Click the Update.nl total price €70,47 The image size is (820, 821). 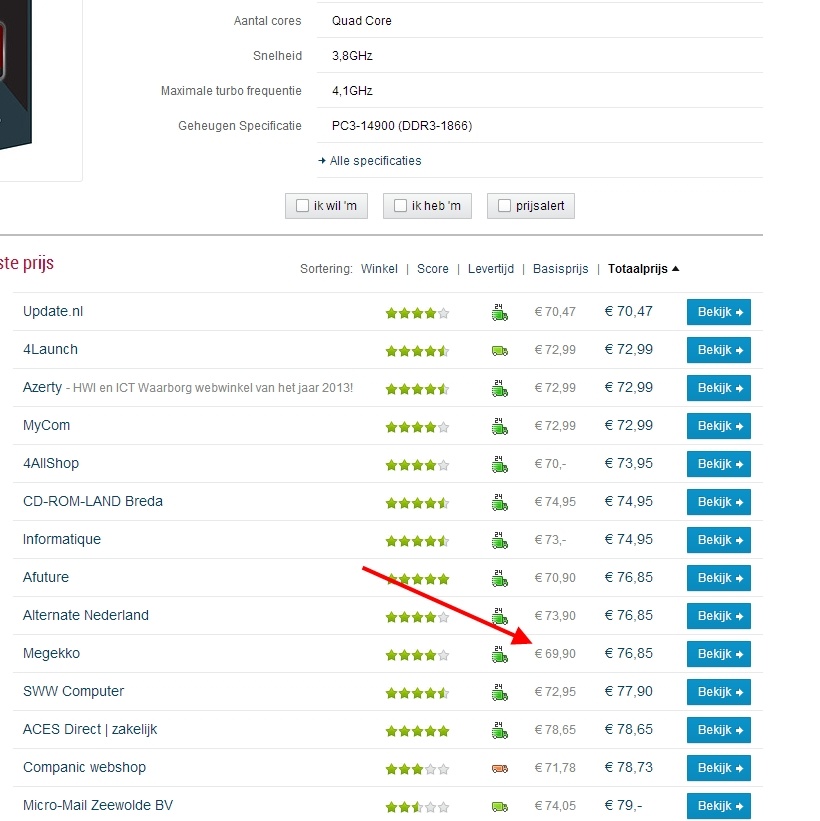click(628, 312)
